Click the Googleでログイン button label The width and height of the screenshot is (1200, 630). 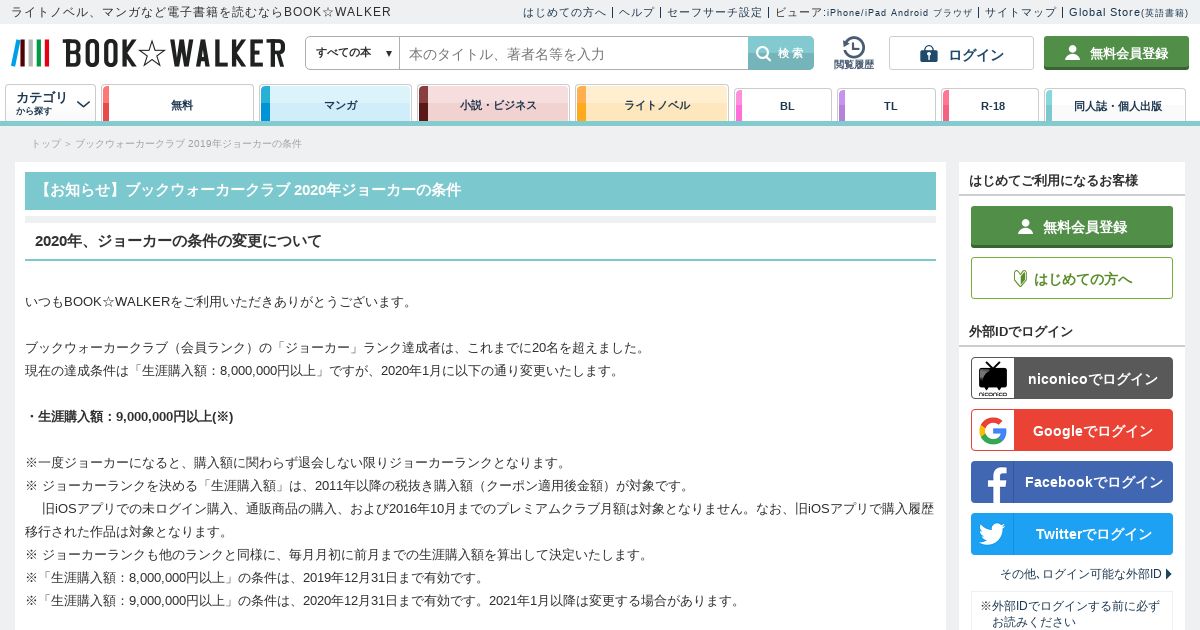coord(1093,431)
